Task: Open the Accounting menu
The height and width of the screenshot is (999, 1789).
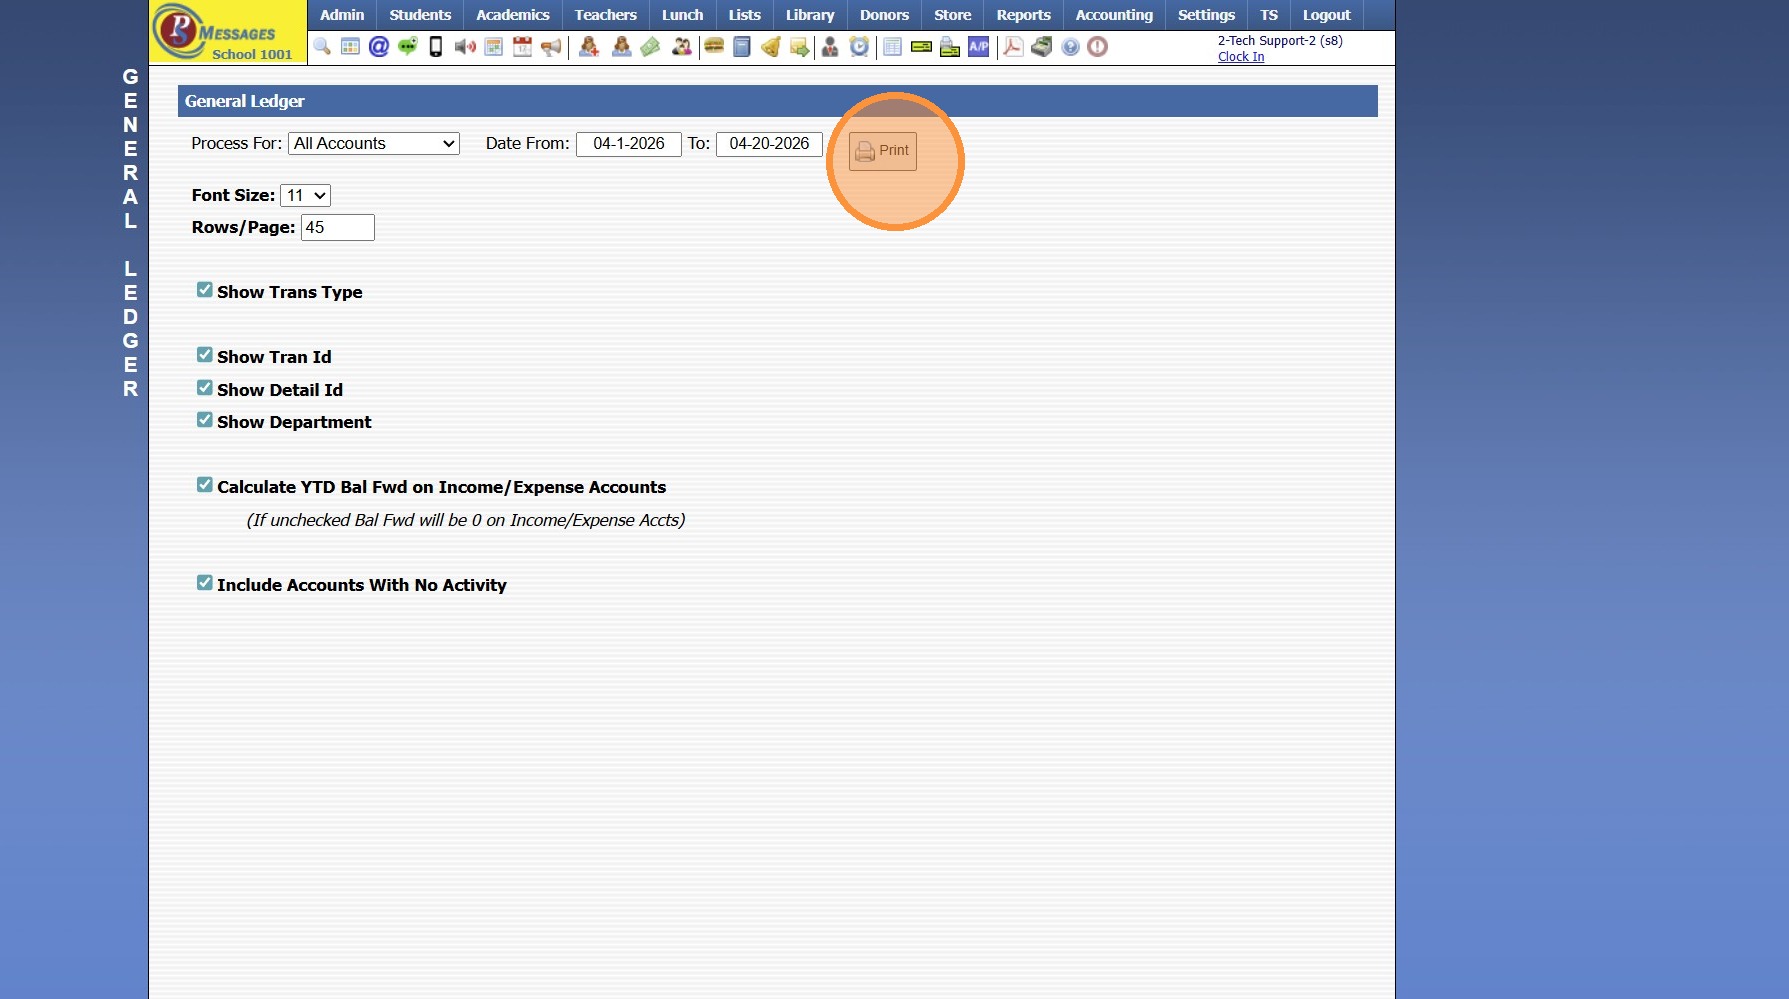Action: (x=1115, y=15)
